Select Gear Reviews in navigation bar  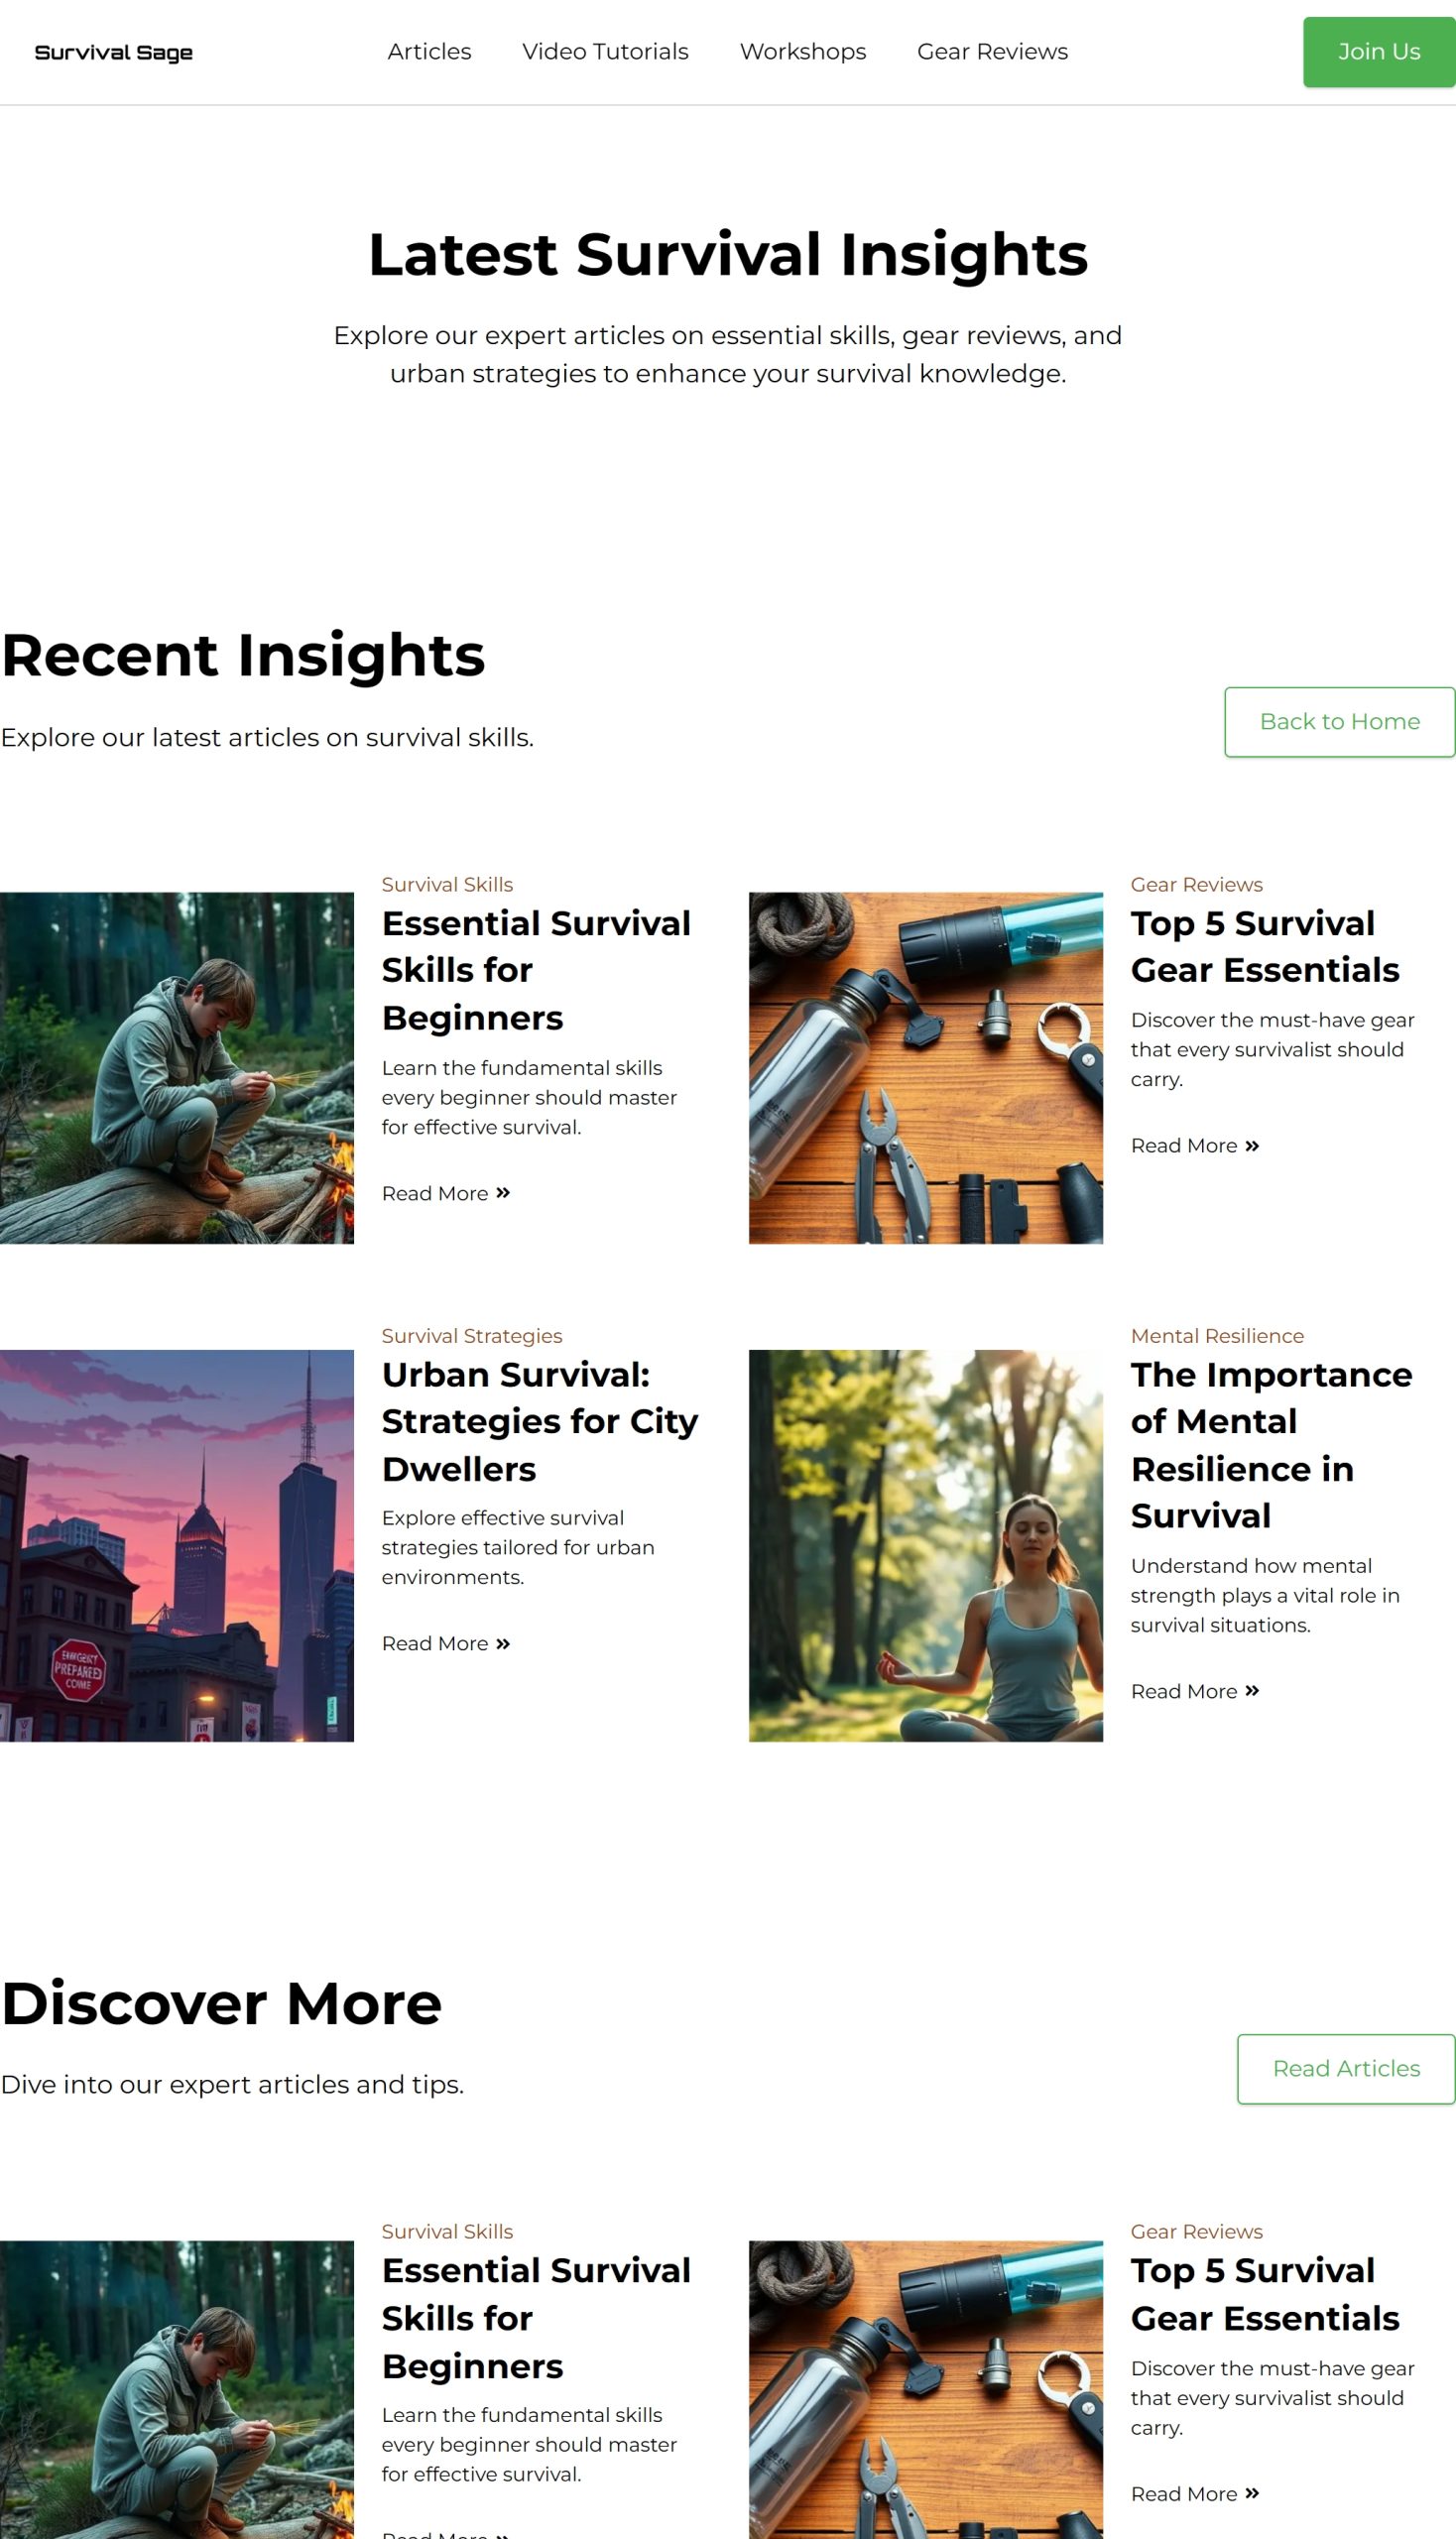pos(992,52)
